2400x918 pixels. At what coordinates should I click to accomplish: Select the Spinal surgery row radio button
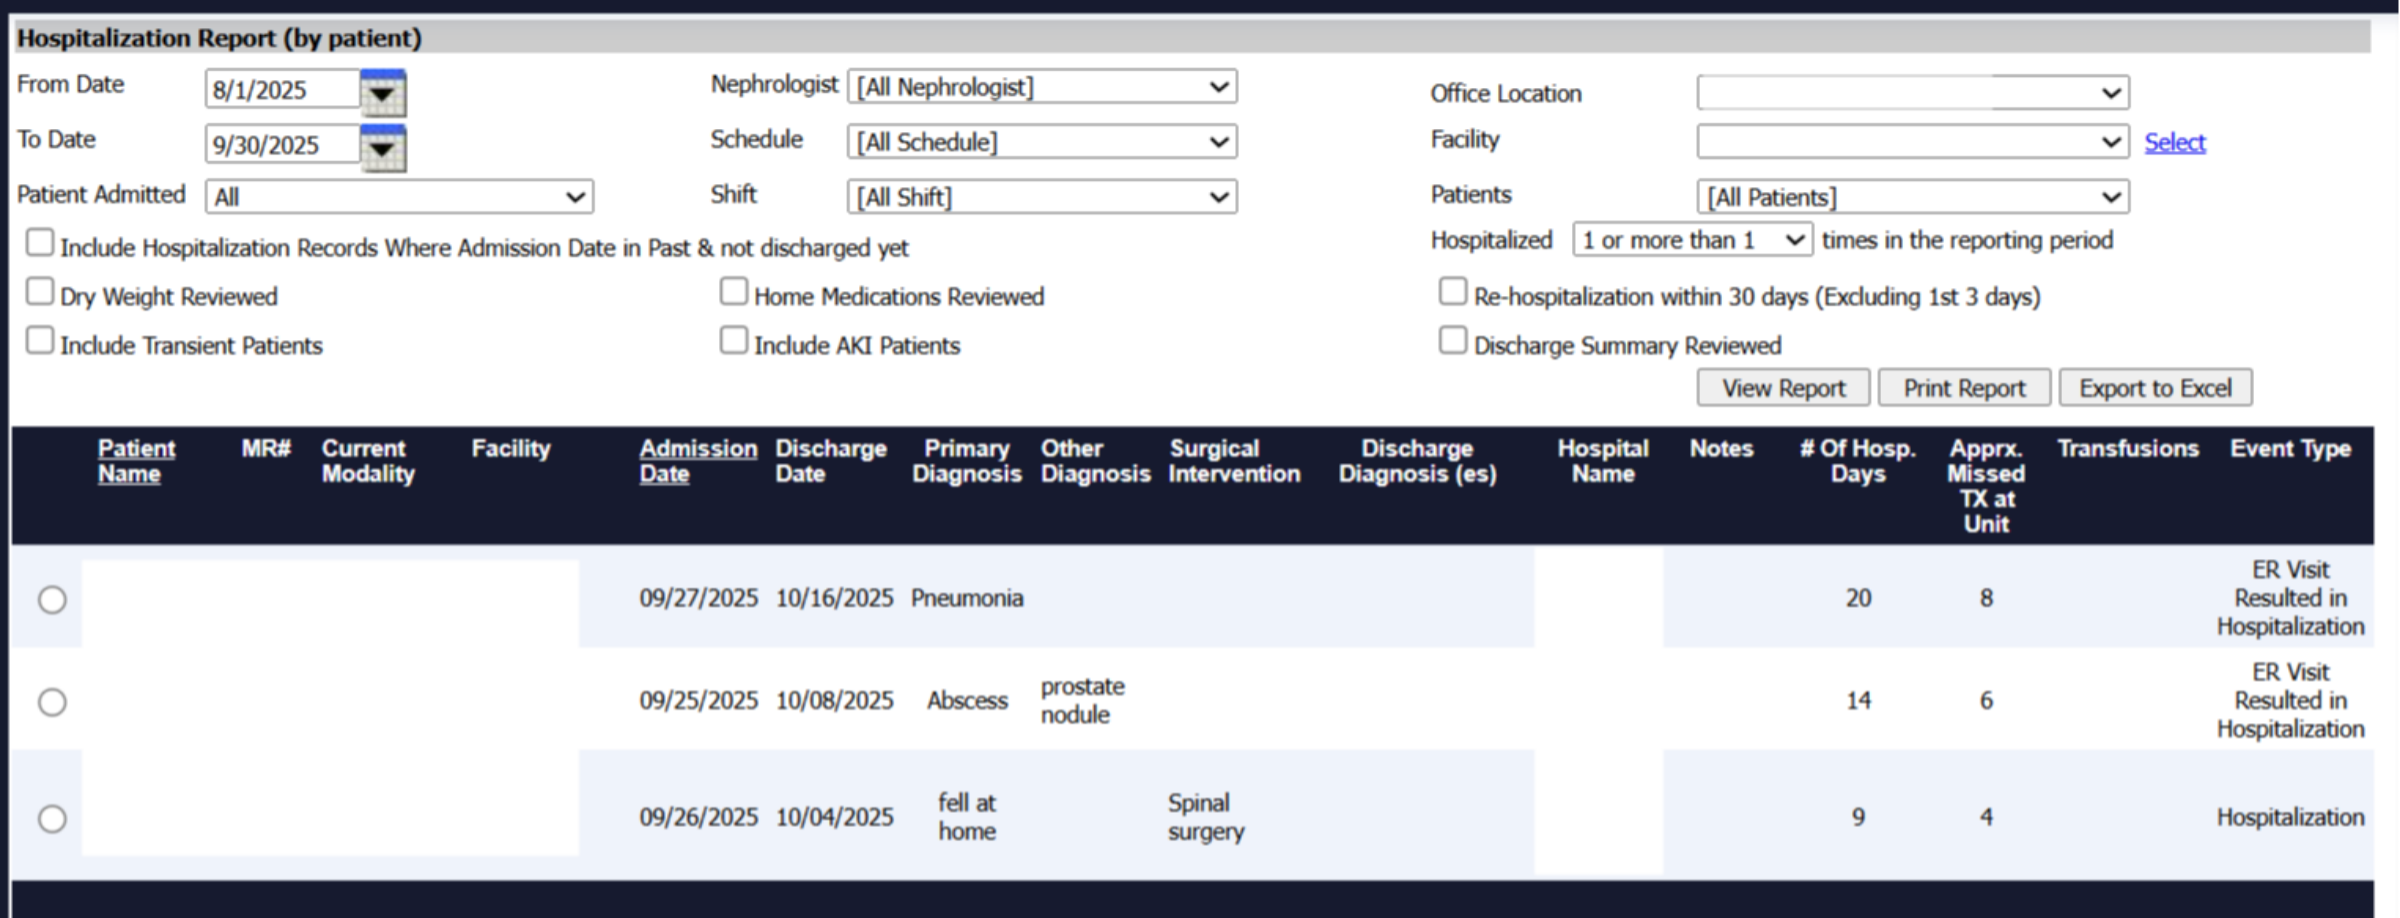(x=52, y=819)
